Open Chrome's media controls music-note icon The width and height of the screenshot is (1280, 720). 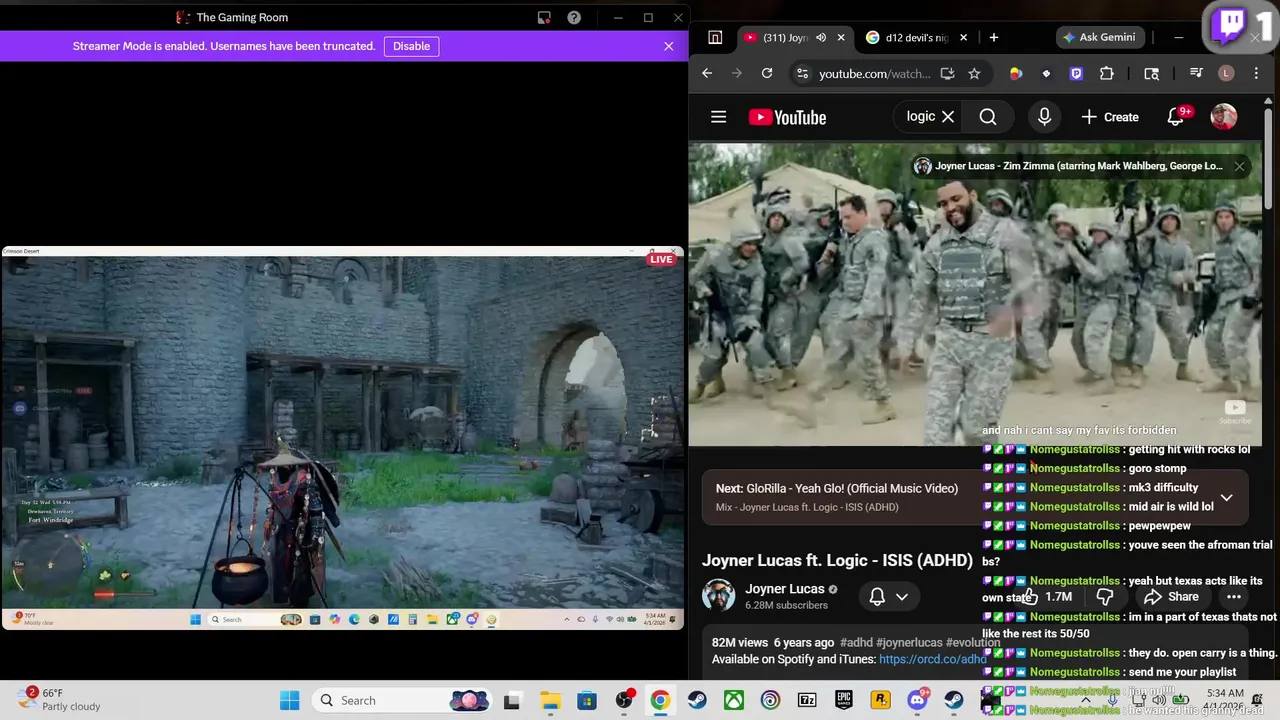[x=1196, y=73]
